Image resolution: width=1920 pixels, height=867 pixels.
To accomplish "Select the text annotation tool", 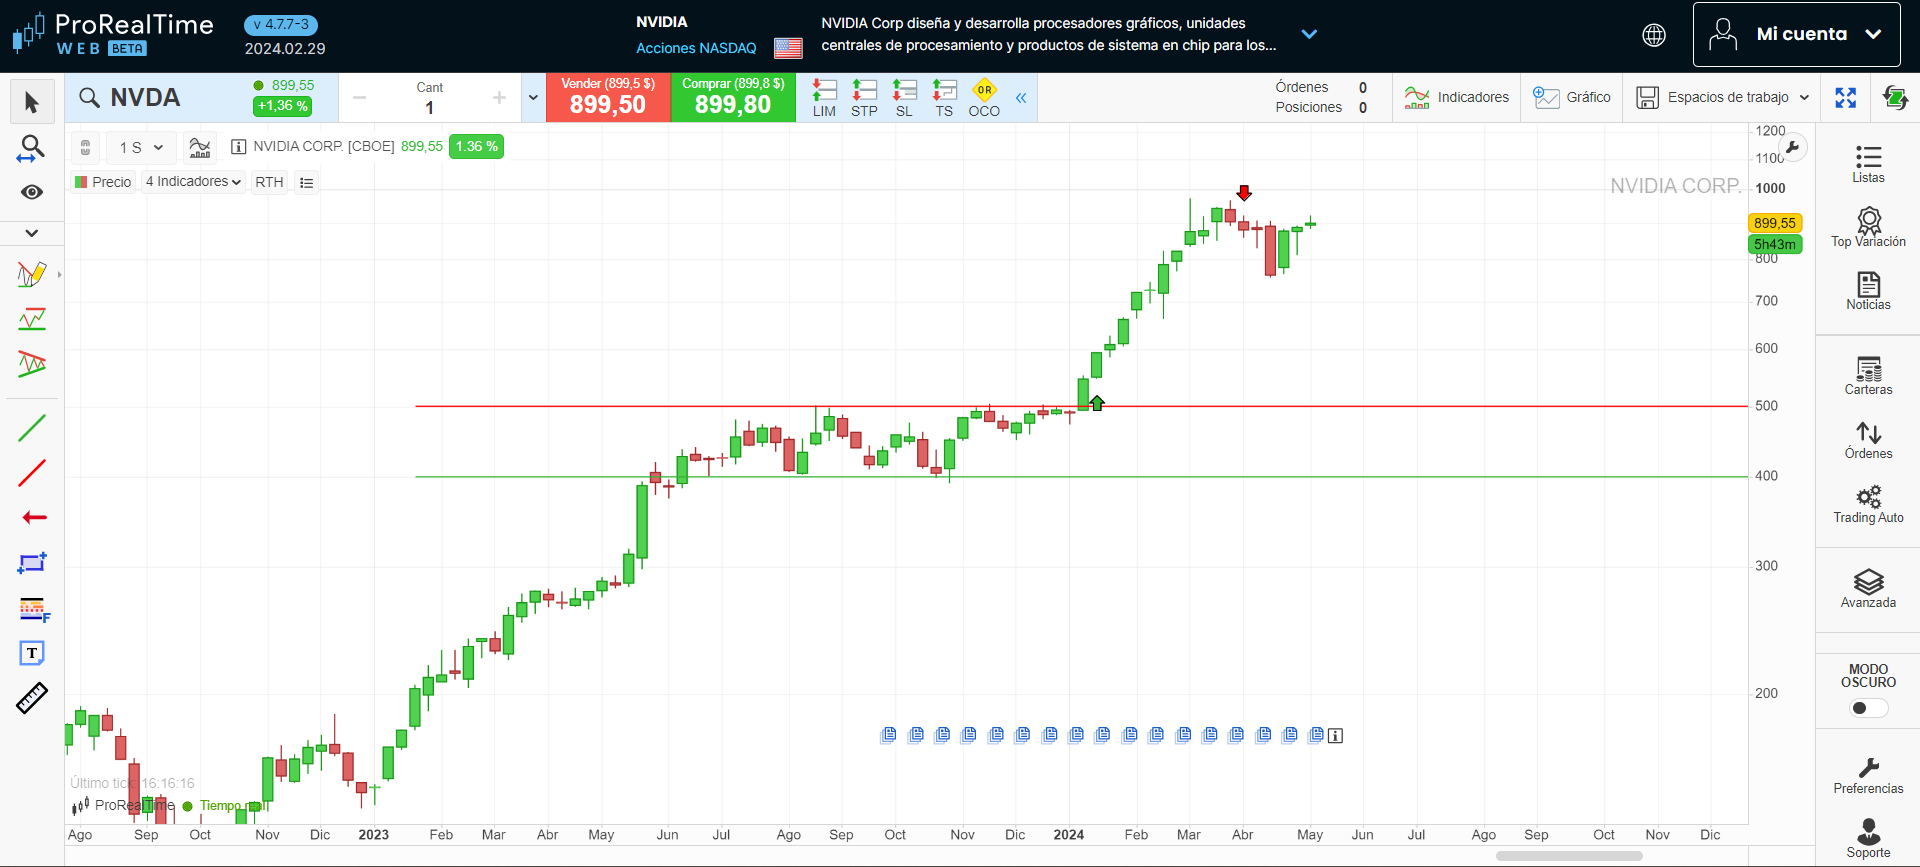I will (x=32, y=653).
